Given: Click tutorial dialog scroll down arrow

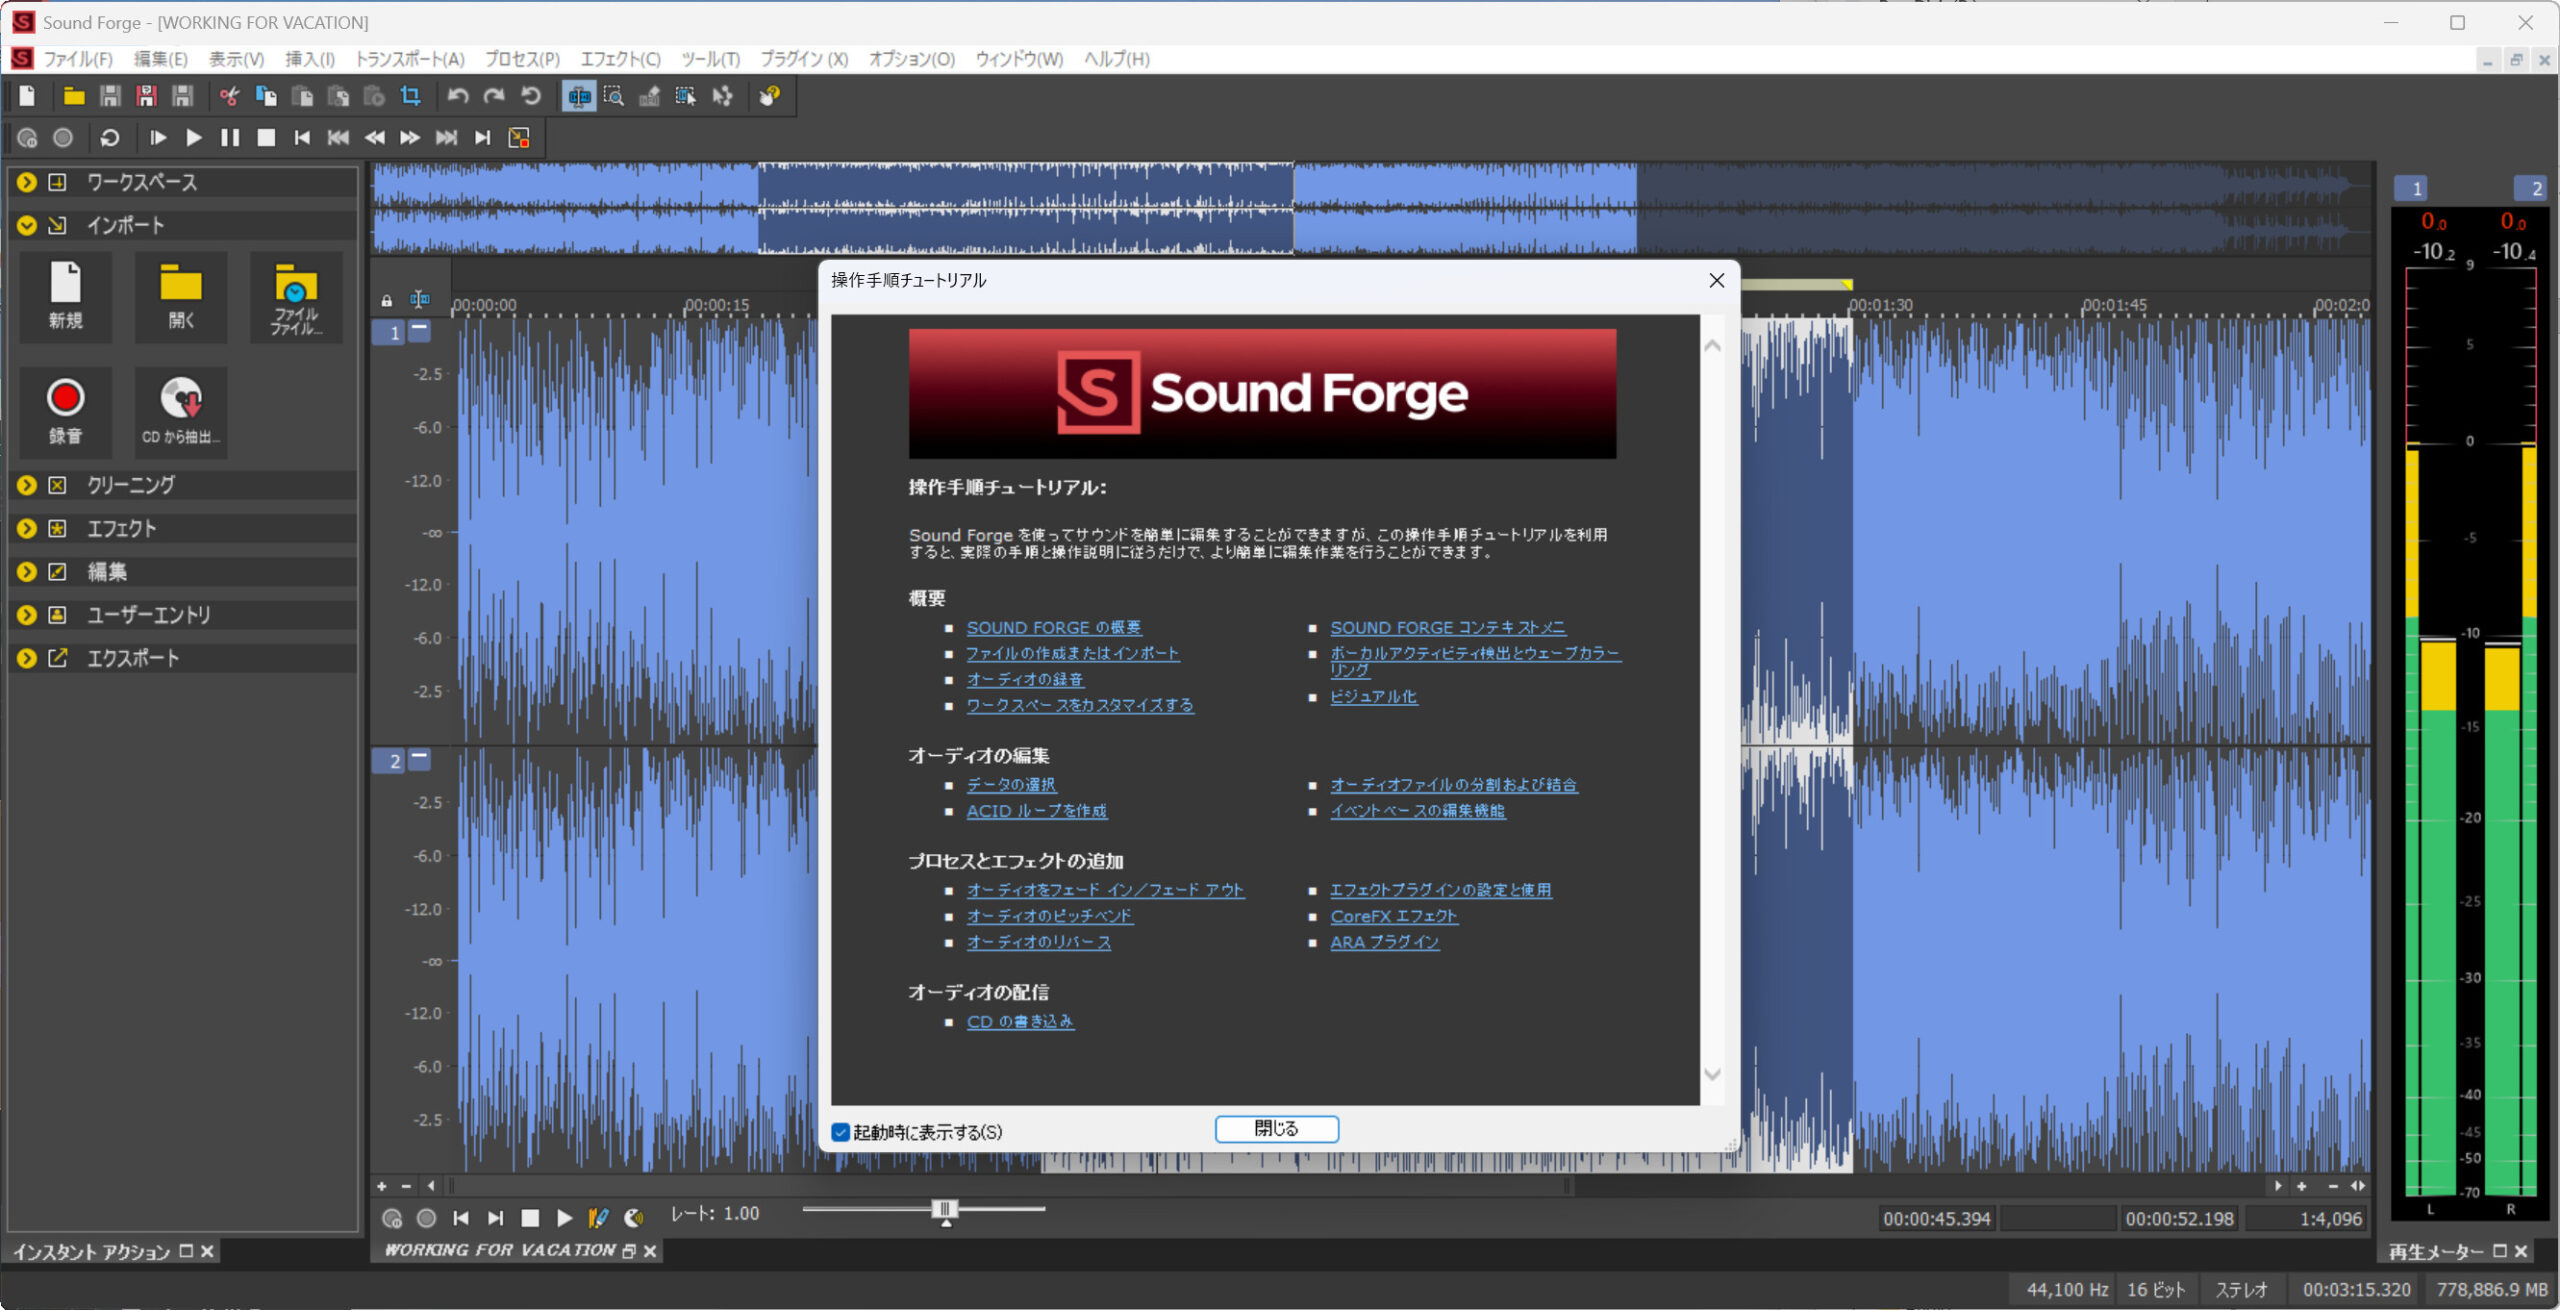Looking at the screenshot, I should coord(1712,1074).
